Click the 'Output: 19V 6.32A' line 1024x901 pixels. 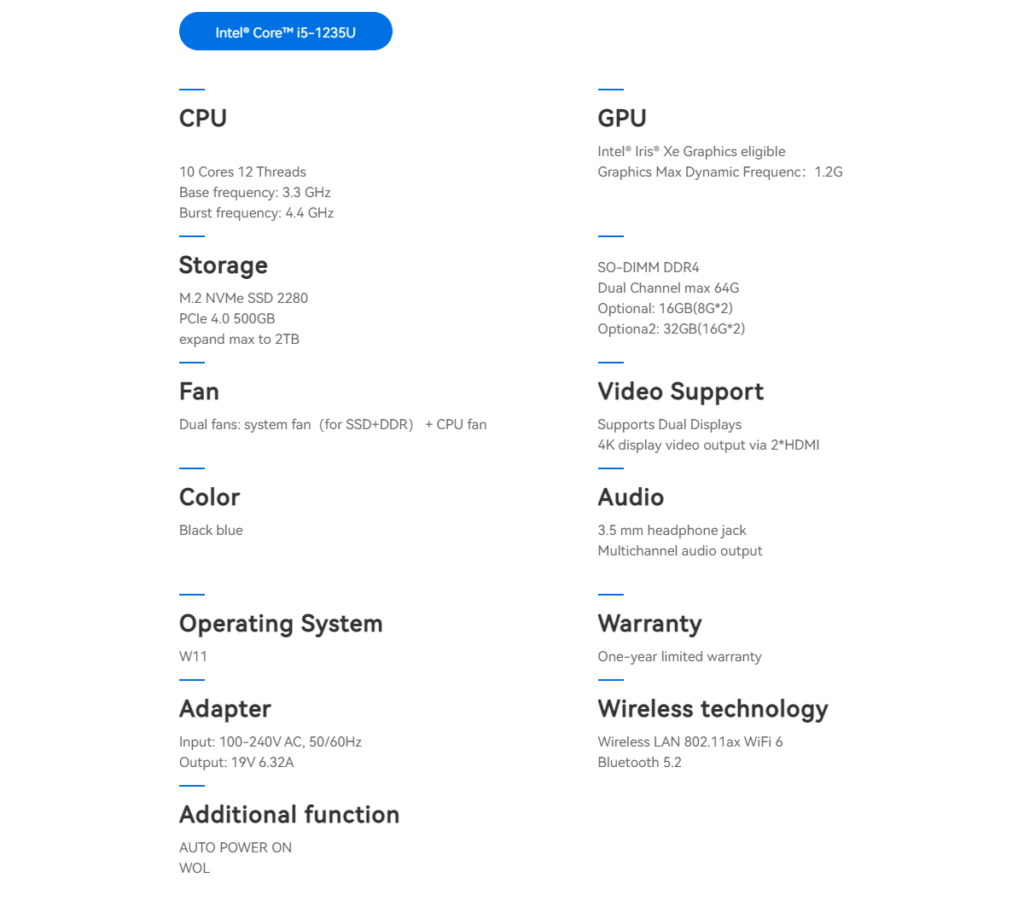[236, 762]
